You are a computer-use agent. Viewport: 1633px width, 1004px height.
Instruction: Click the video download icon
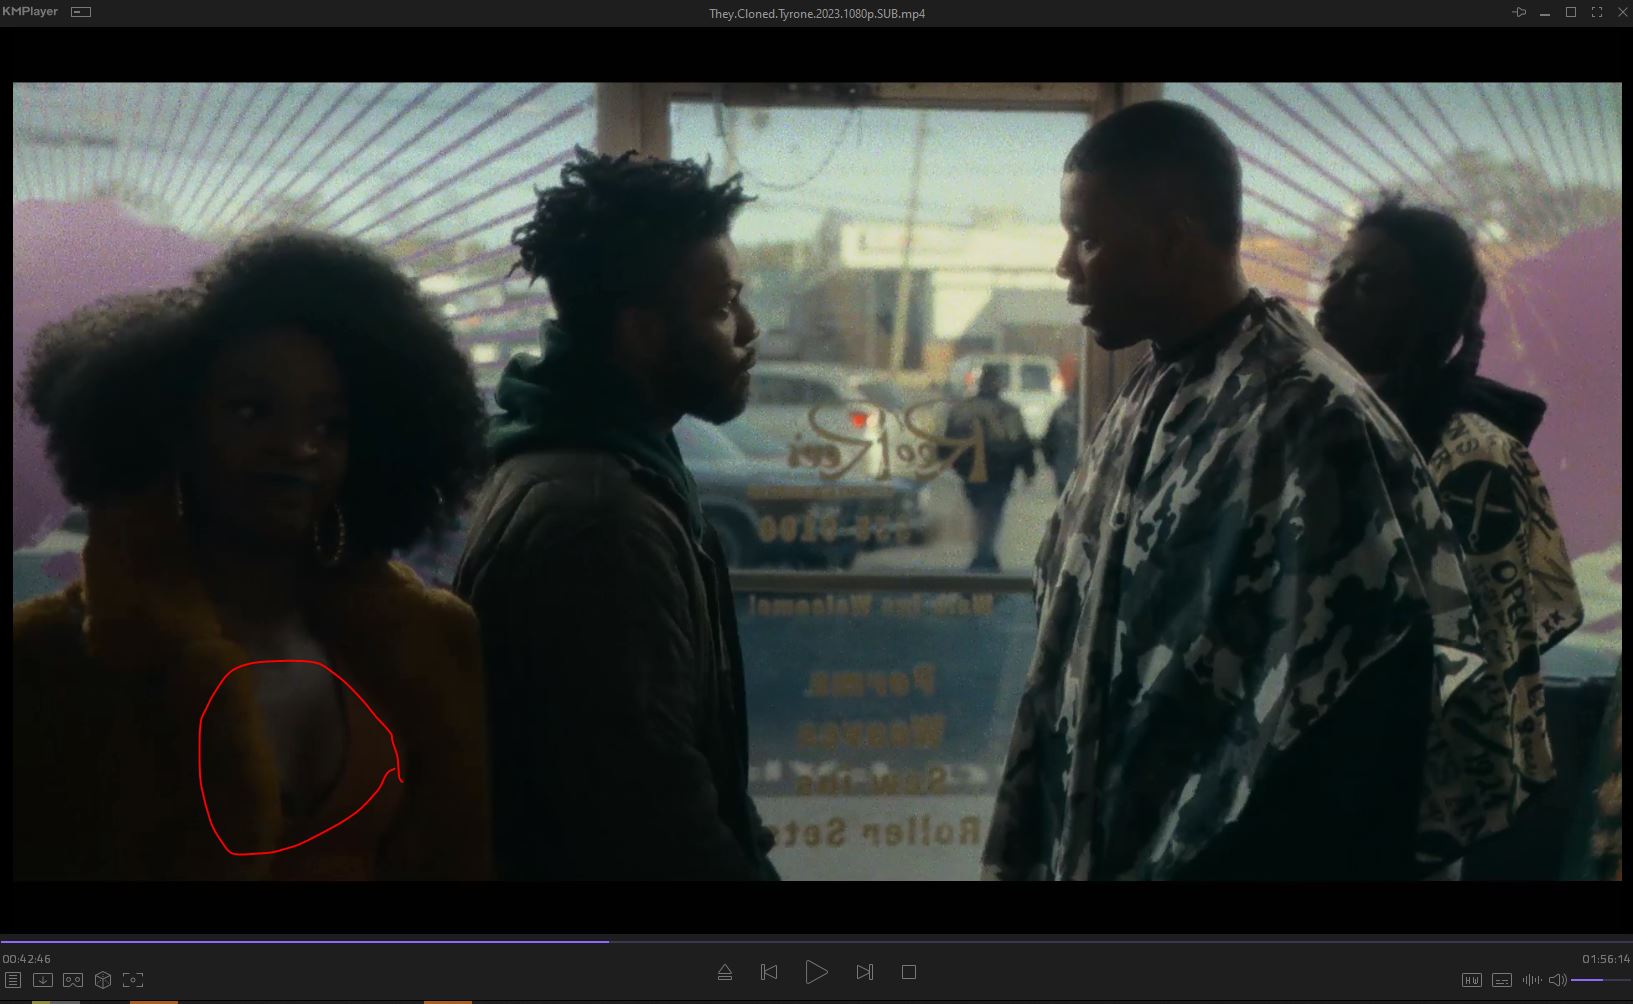(x=43, y=980)
